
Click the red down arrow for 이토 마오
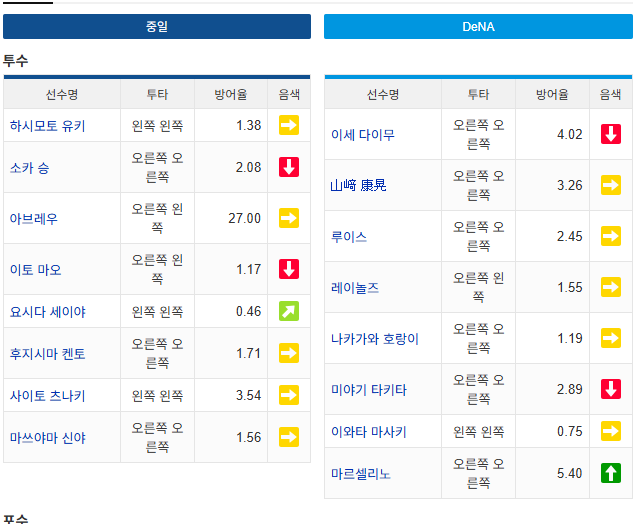click(x=289, y=269)
